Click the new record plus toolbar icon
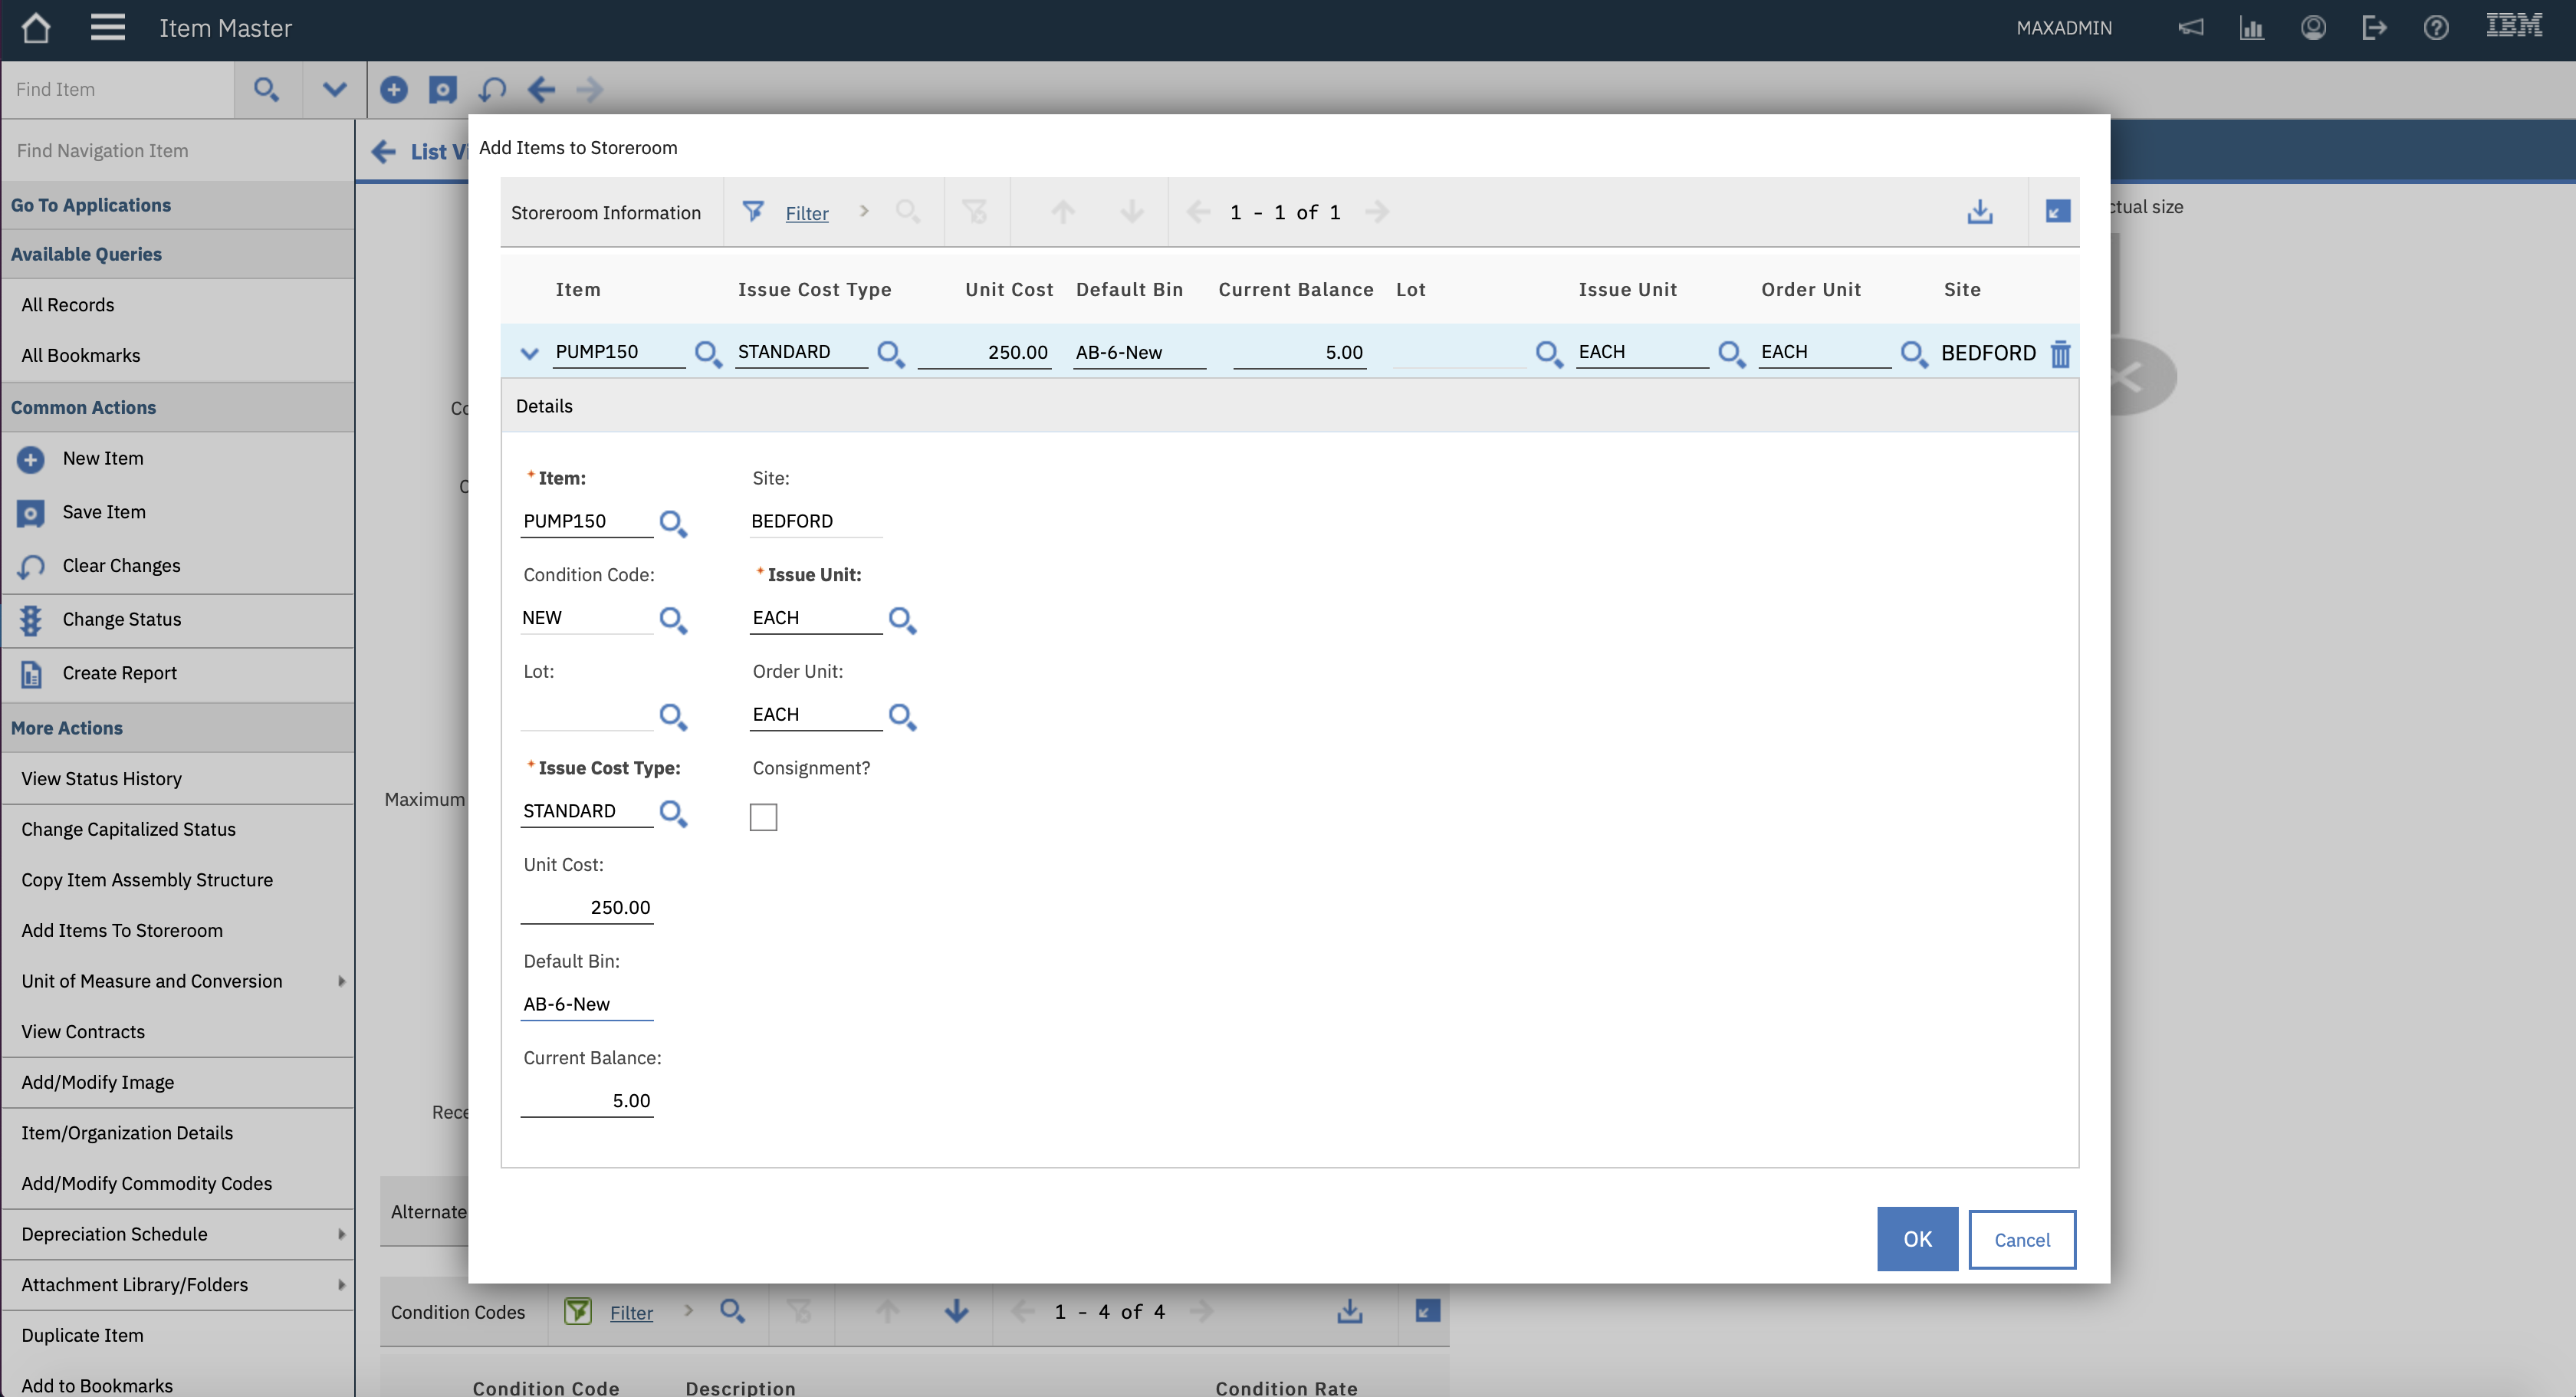2576x1397 pixels. (394, 90)
